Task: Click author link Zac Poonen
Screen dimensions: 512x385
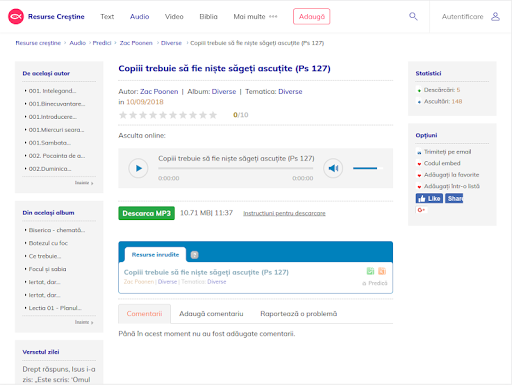Action: (x=159, y=92)
